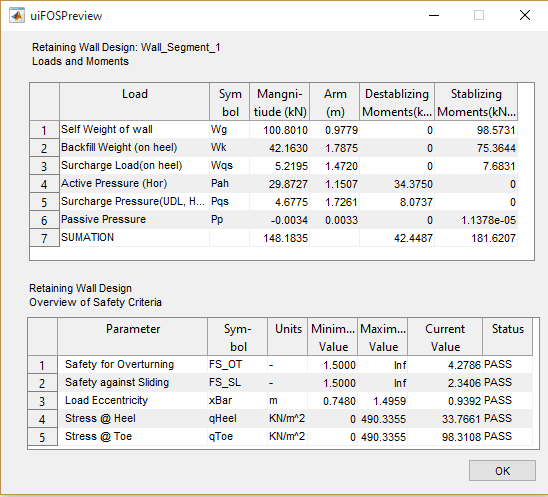Click the Maximum Value column header
This screenshot has width=548, height=497.
point(383,337)
